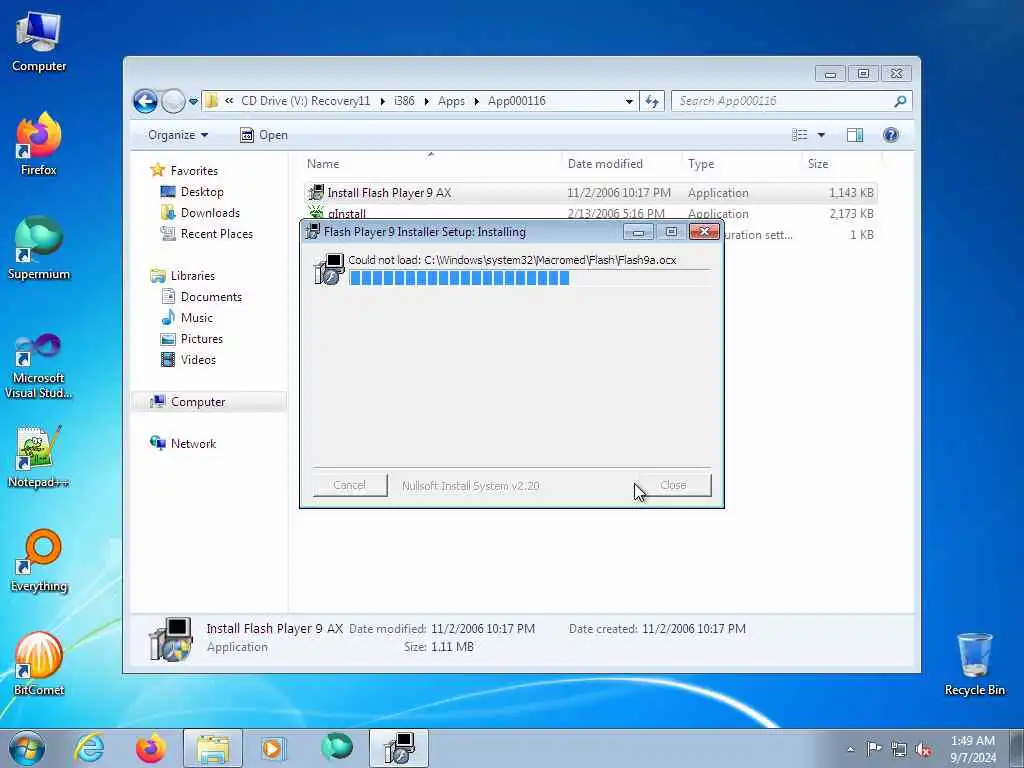Click the search magnifier icon
The width and height of the screenshot is (1024, 768).
[901, 101]
